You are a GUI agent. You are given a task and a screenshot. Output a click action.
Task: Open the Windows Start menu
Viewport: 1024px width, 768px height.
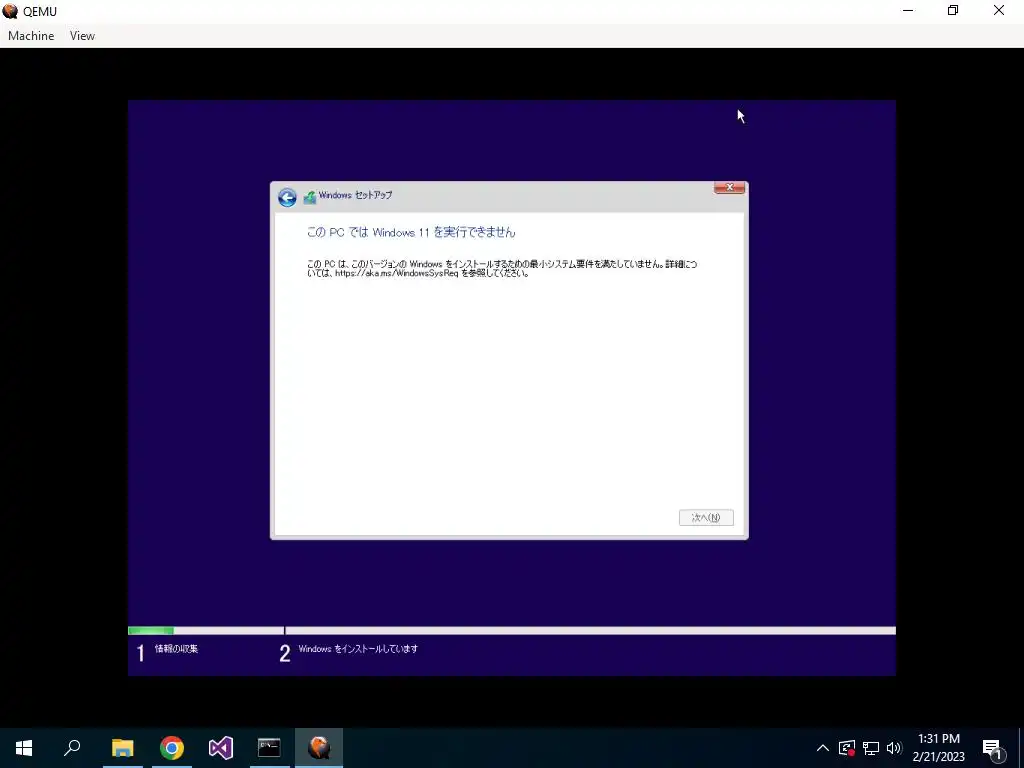[x=24, y=748]
